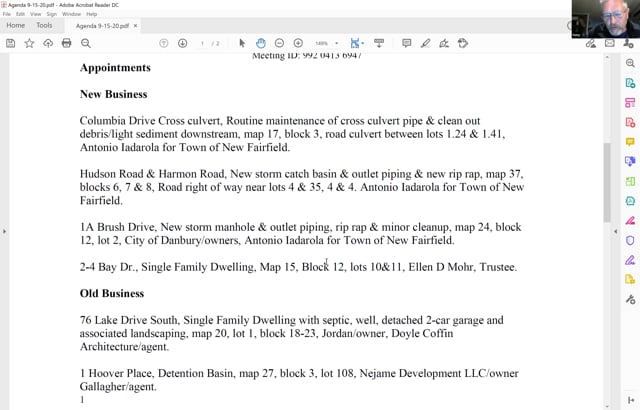Open Edit PDF tool in right pane
640x410 pixels.
click(x=630, y=103)
